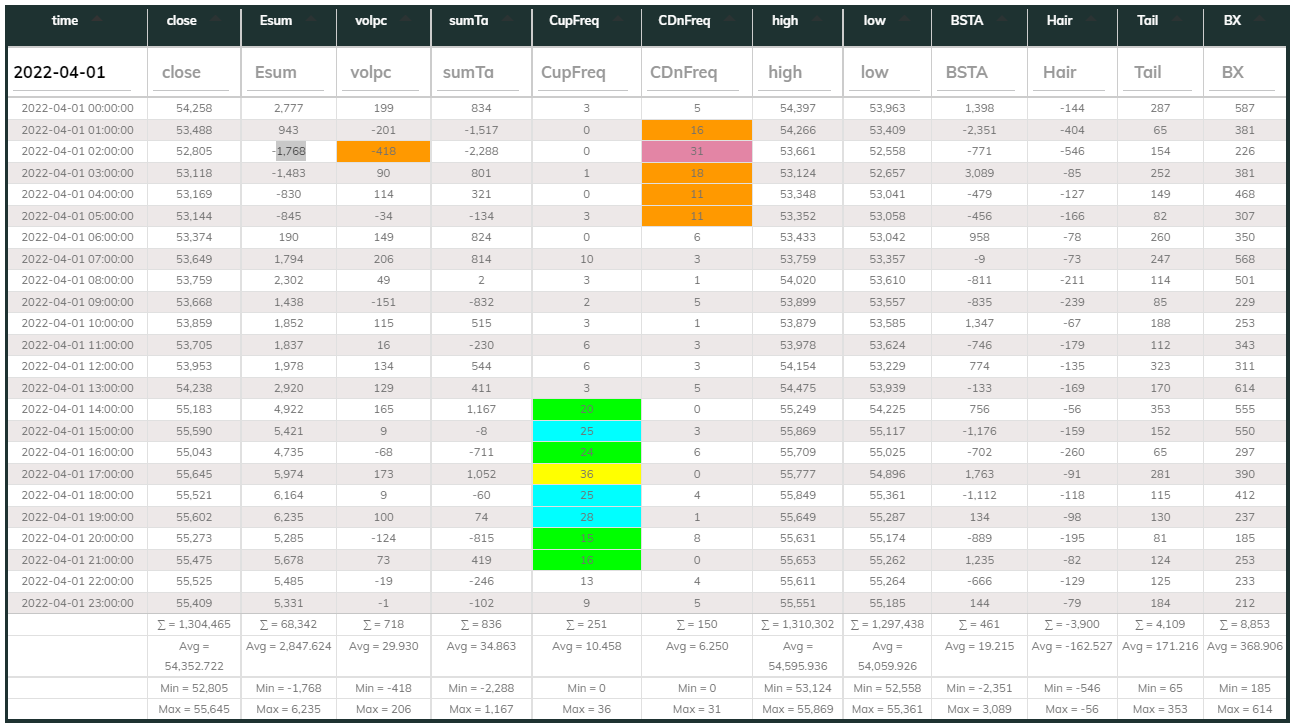Select the CupFreq footer Max = 36
The width and height of the screenshot is (1296, 726).
click(586, 709)
